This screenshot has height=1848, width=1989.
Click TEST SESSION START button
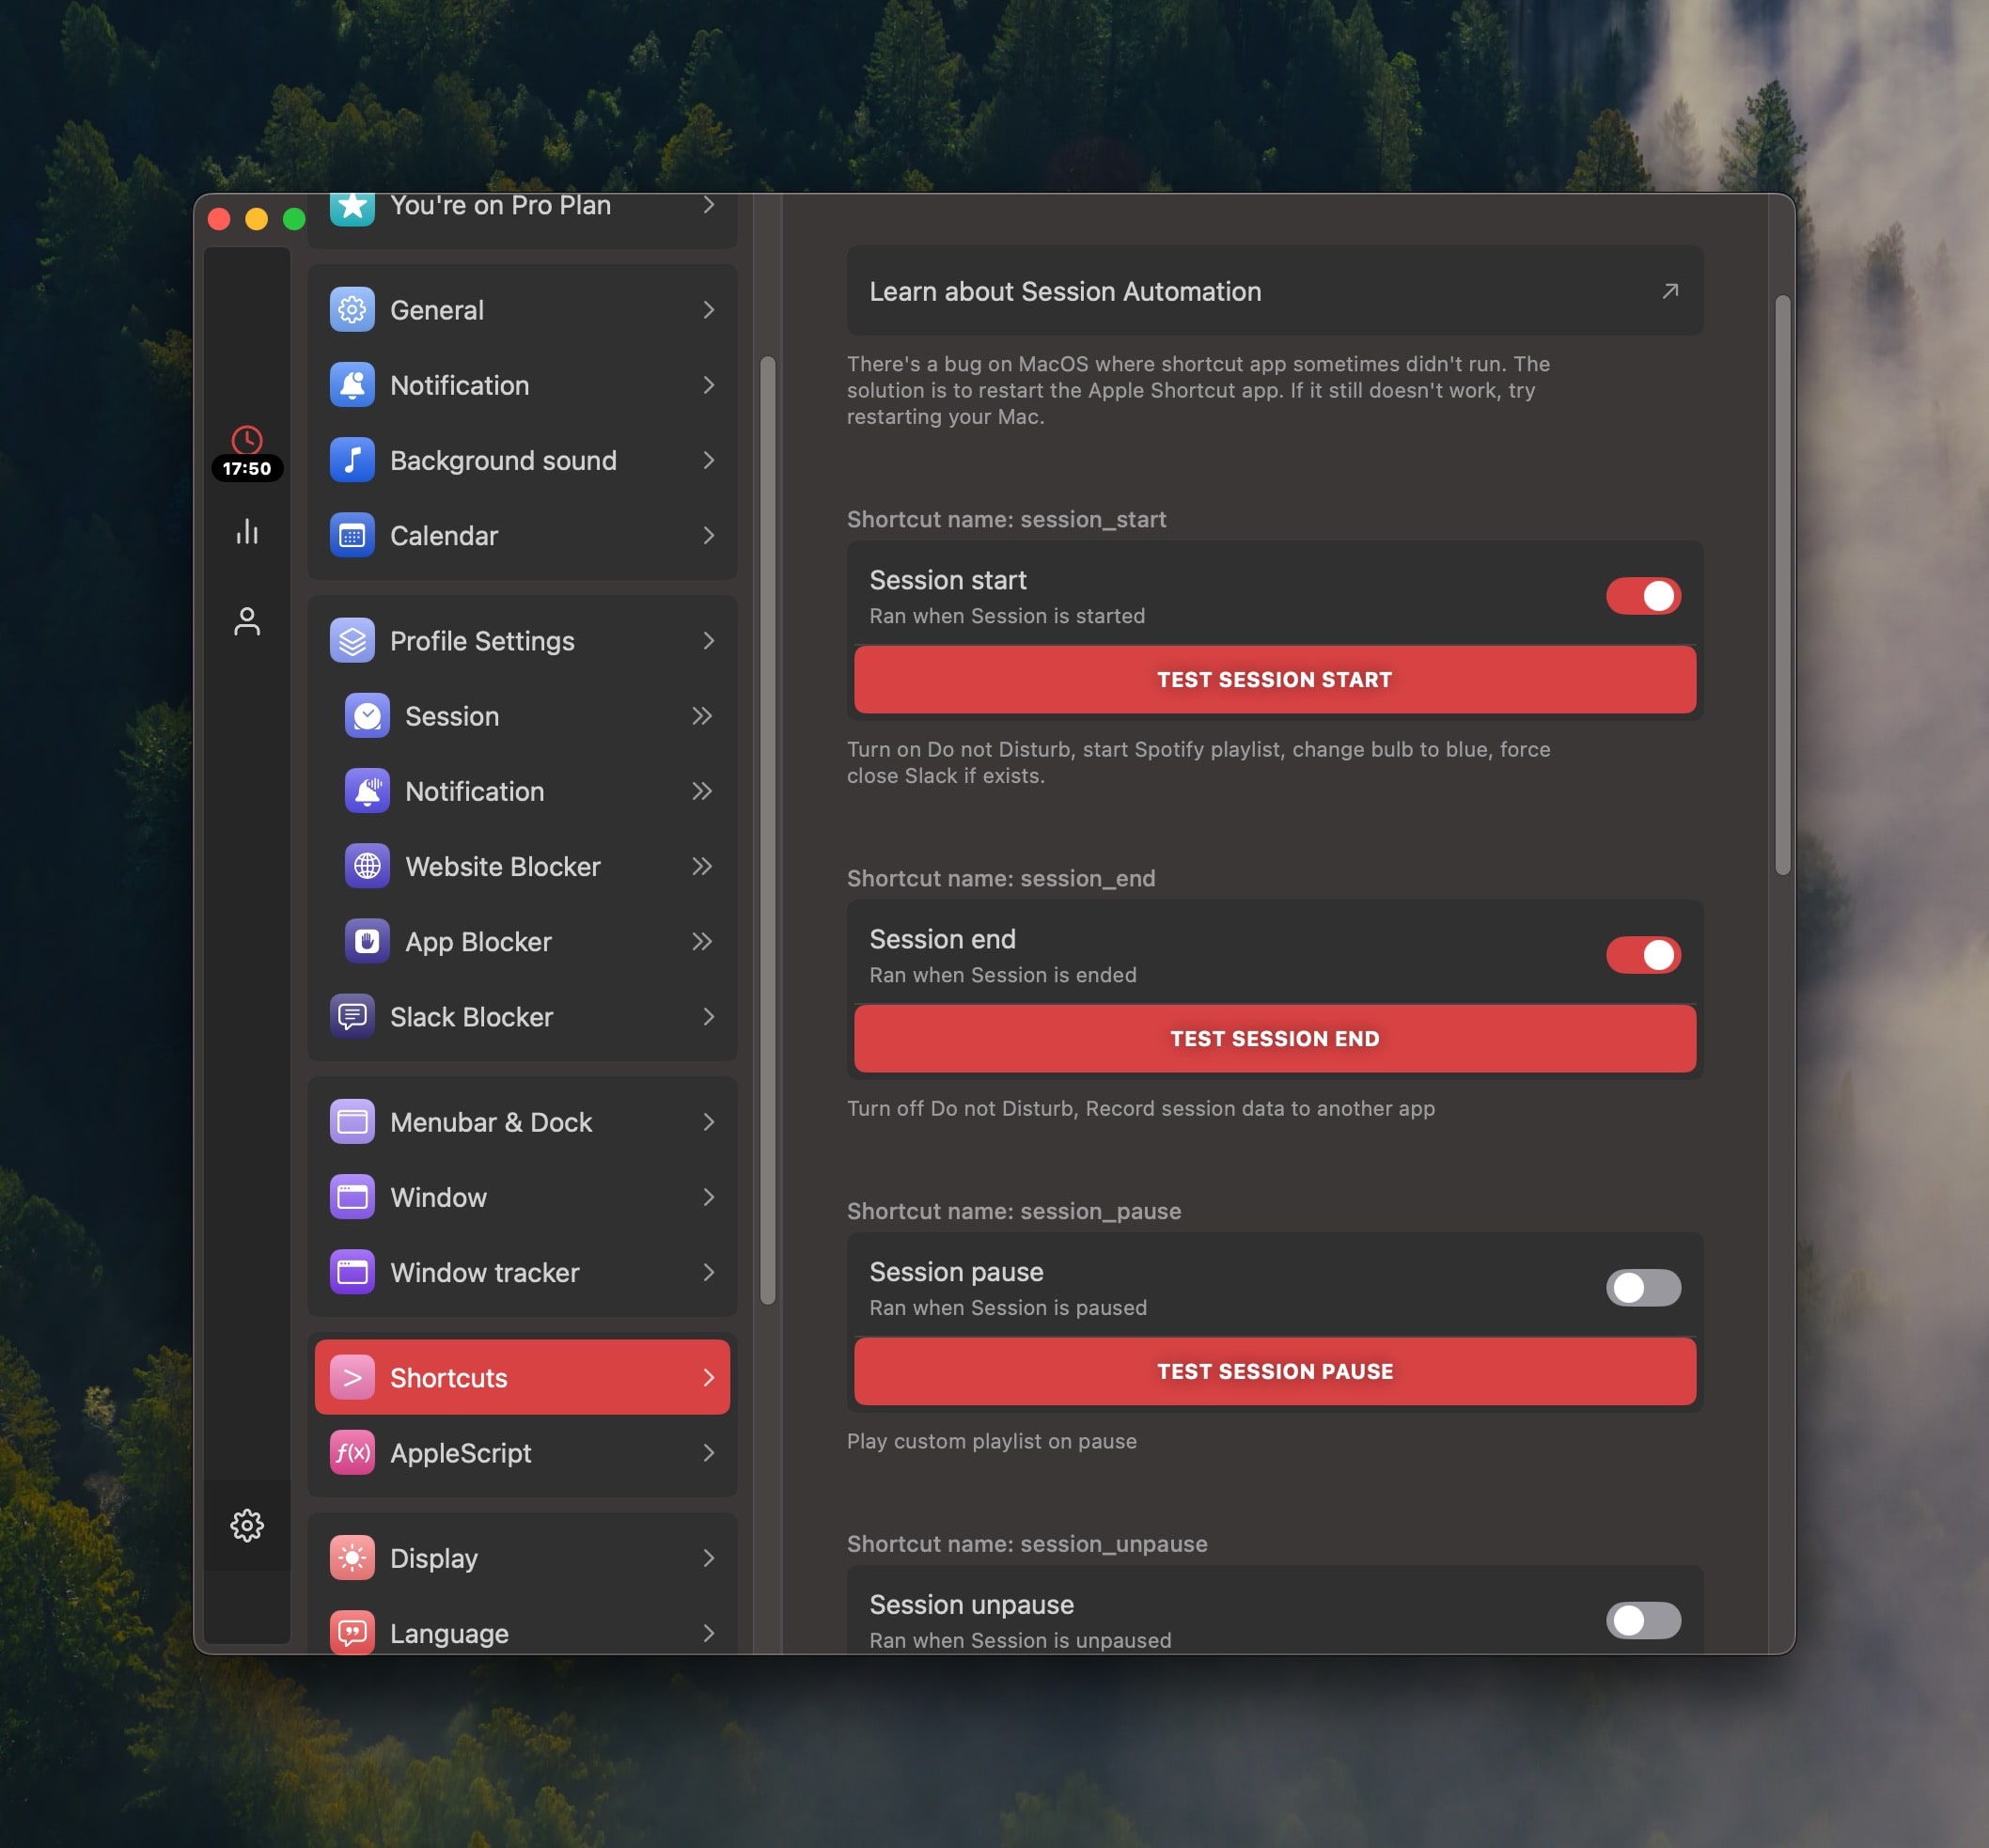click(1274, 678)
